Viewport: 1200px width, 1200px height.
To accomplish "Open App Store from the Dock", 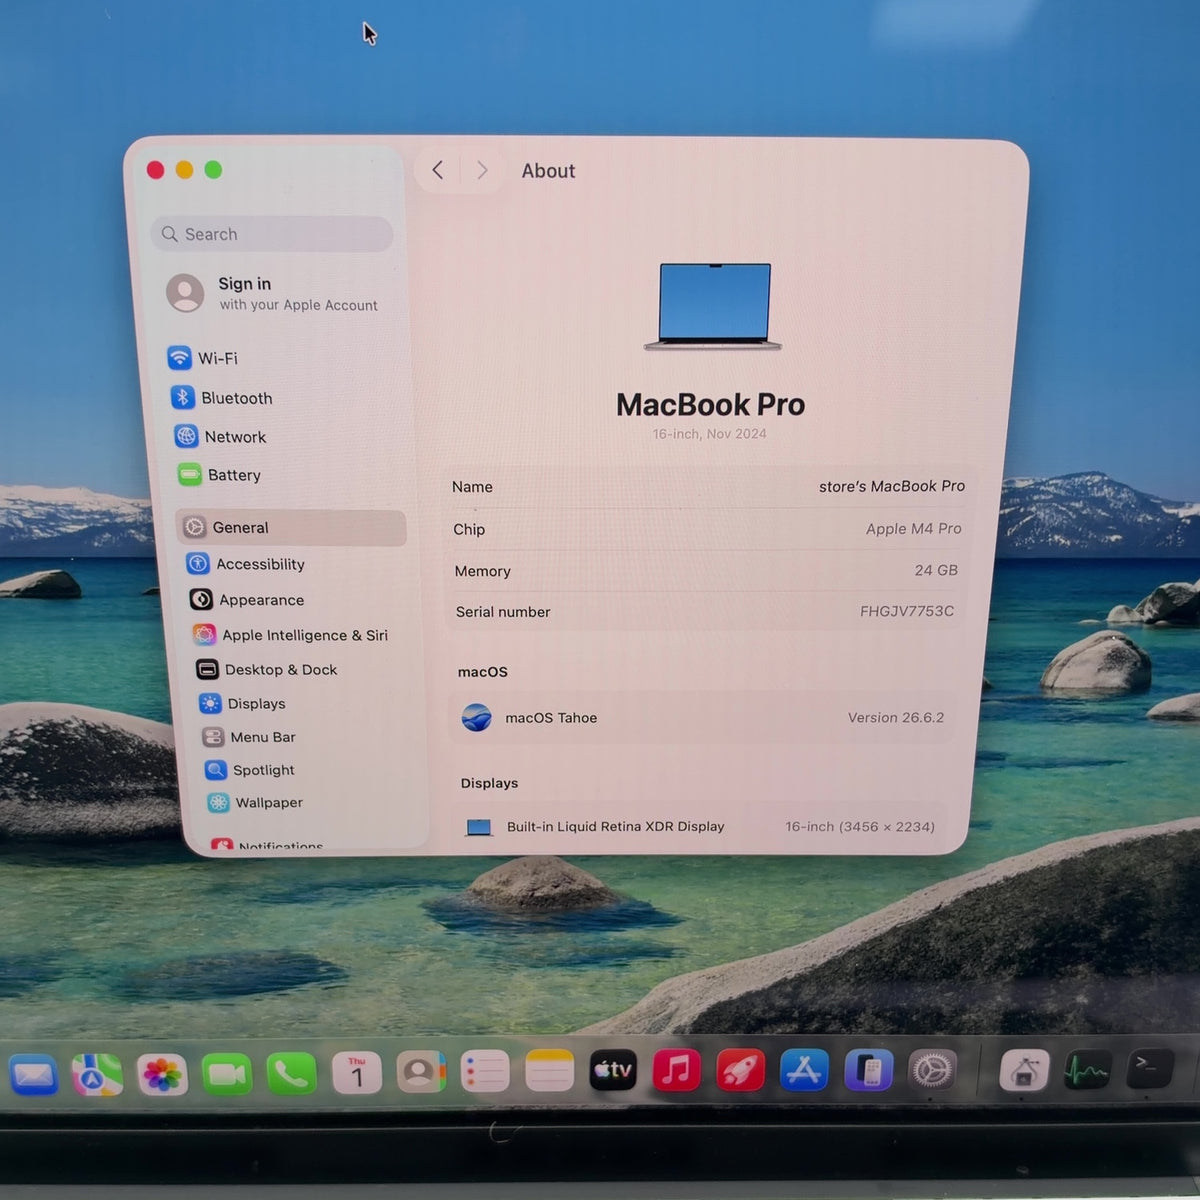I will [x=804, y=1071].
